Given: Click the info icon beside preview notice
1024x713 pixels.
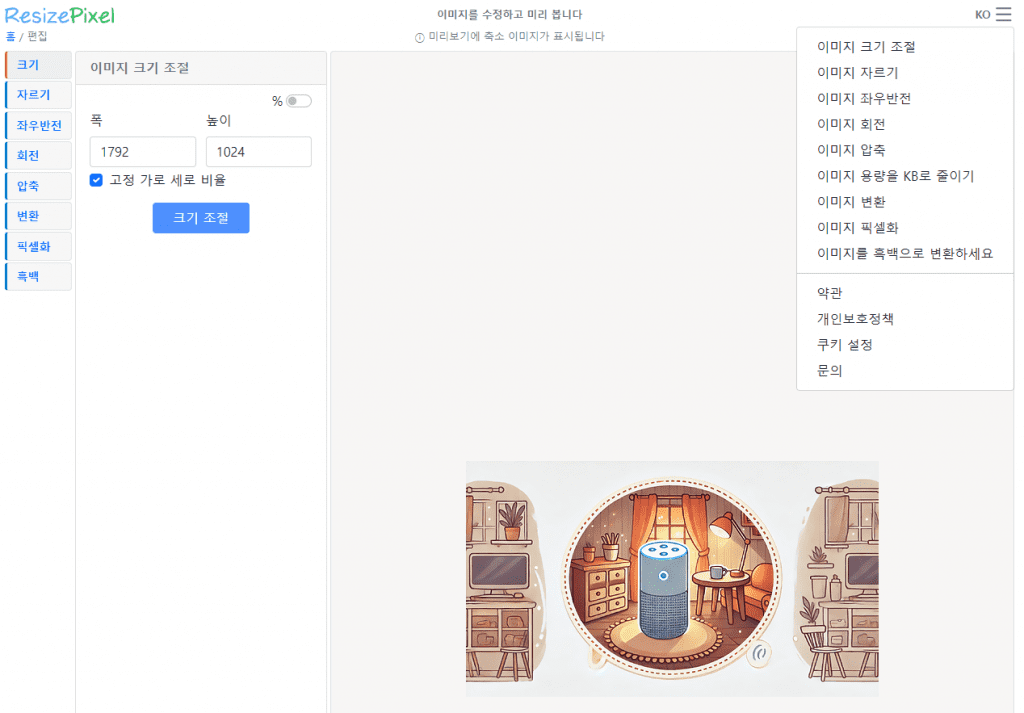Looking at the screenshot, I should pos(420,37).
